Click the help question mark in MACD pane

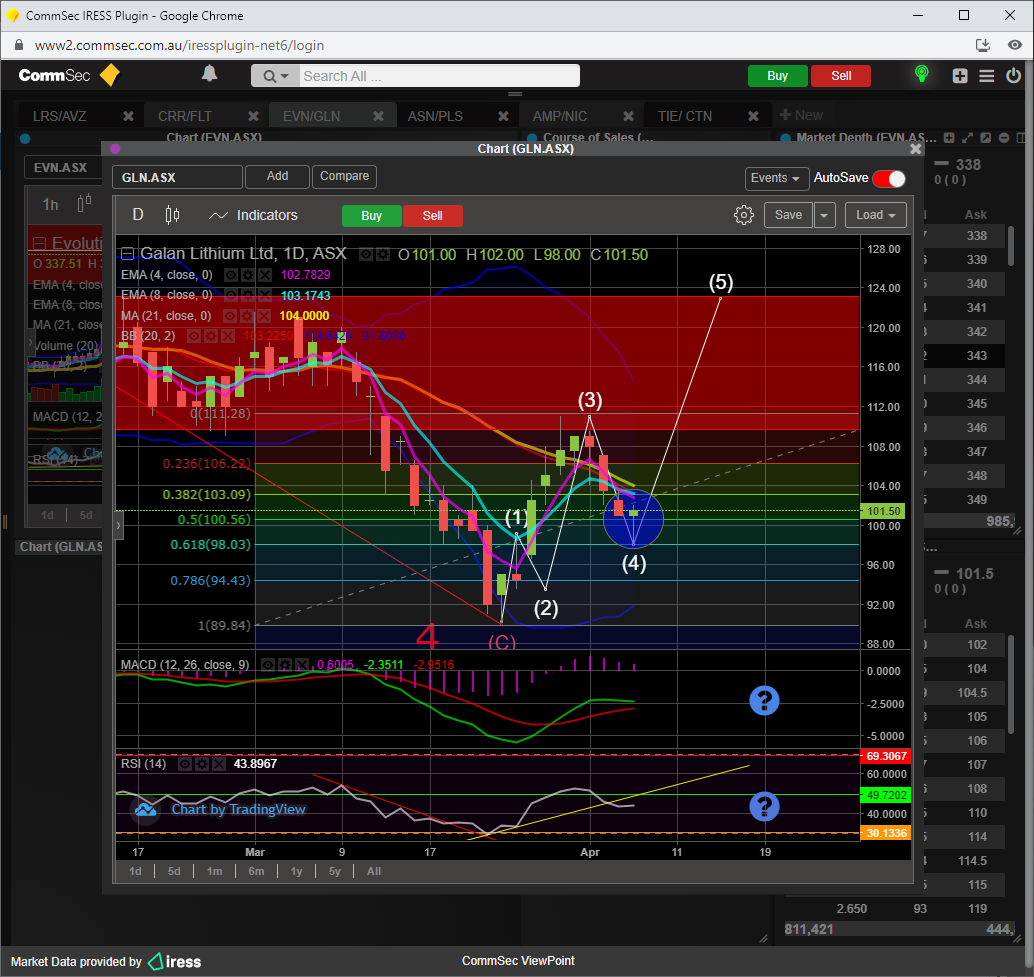click(764, 700)
